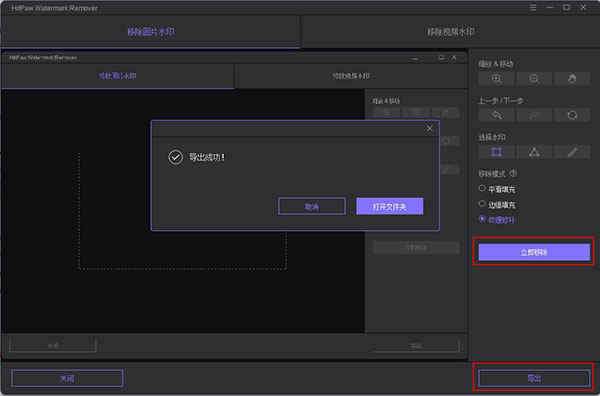Click the purple open folder button in dialog
The height and width of the screenshot is (396, 600).
coord(390,207)
